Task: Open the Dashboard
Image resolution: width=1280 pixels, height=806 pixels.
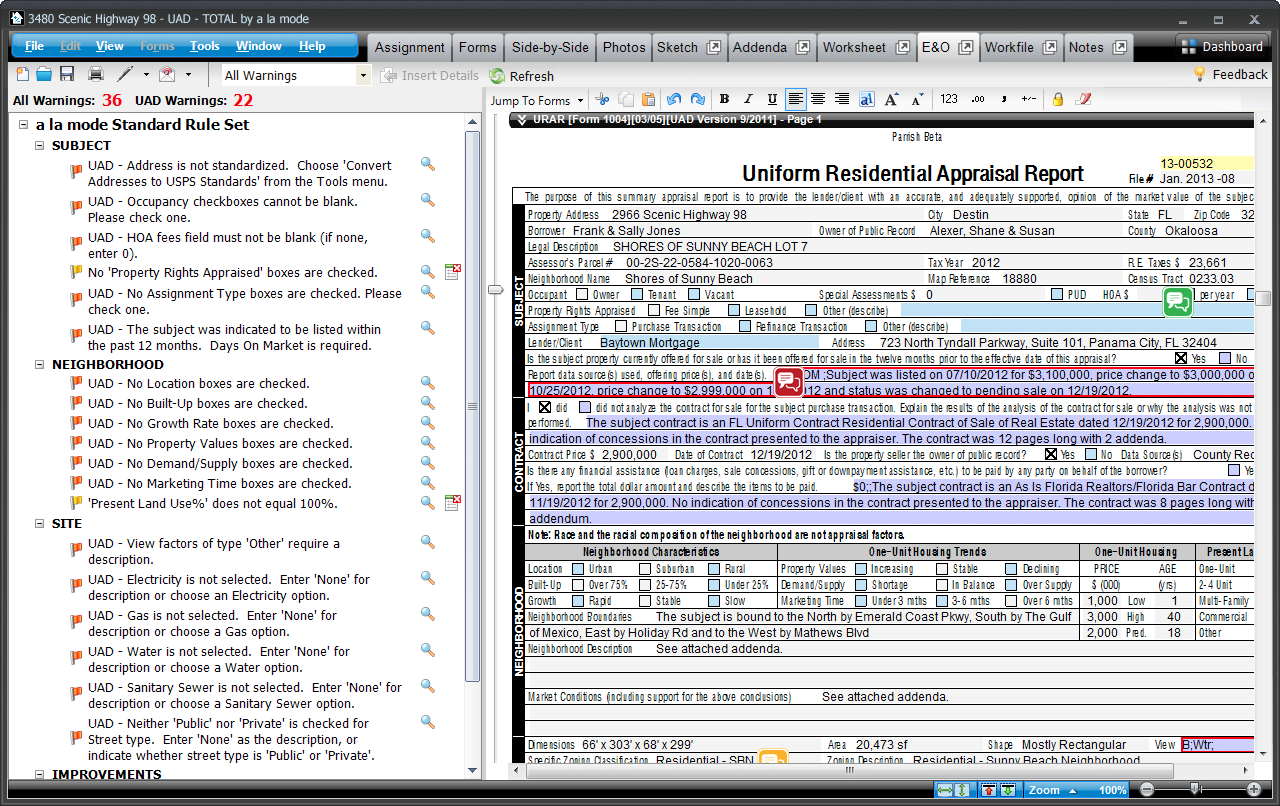Action: (1222, 46)
